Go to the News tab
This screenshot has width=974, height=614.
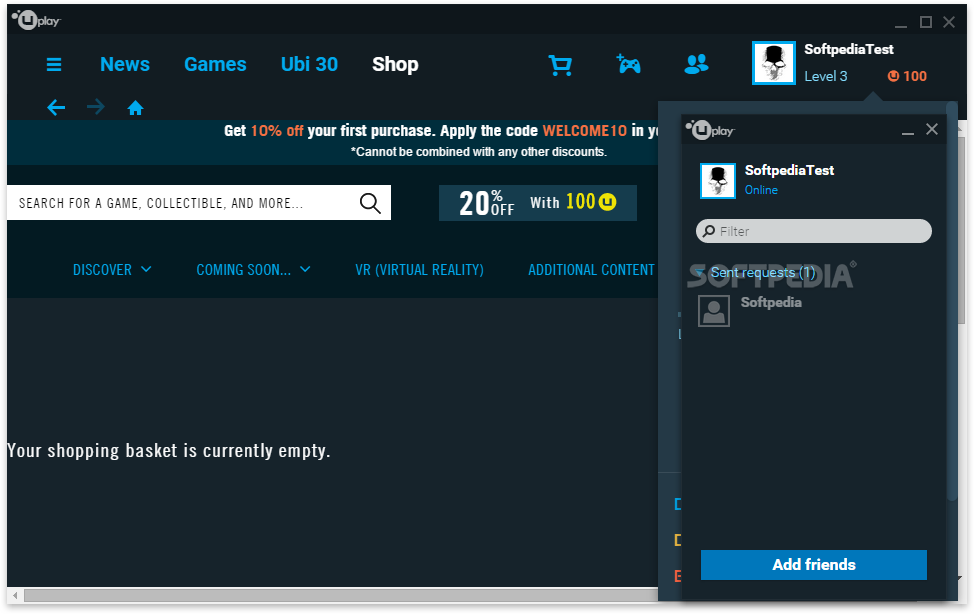coord(125,65)
